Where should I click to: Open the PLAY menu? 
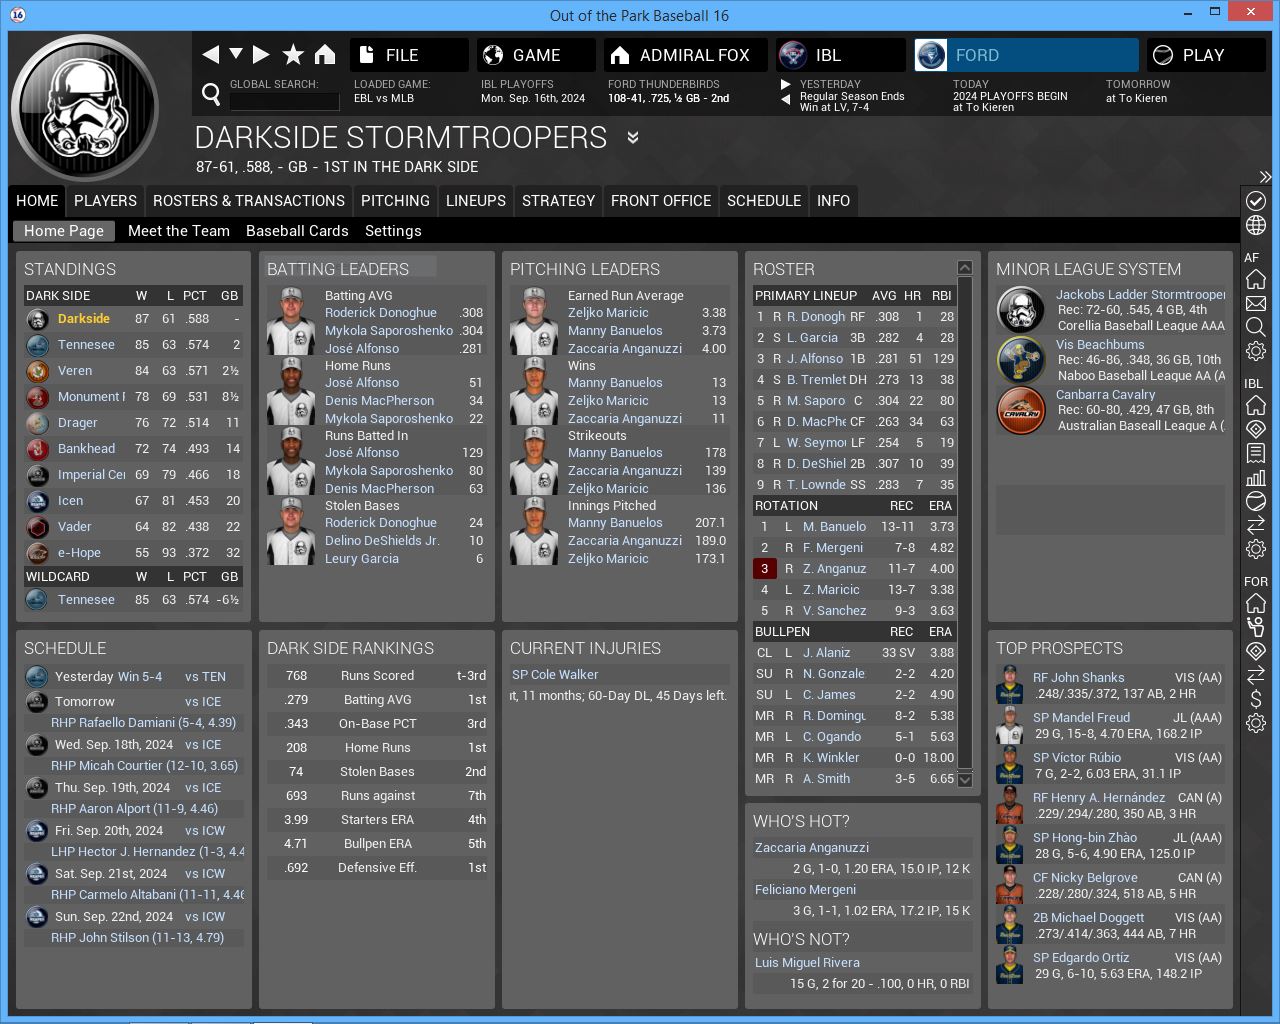click(x=1206, y=55)
